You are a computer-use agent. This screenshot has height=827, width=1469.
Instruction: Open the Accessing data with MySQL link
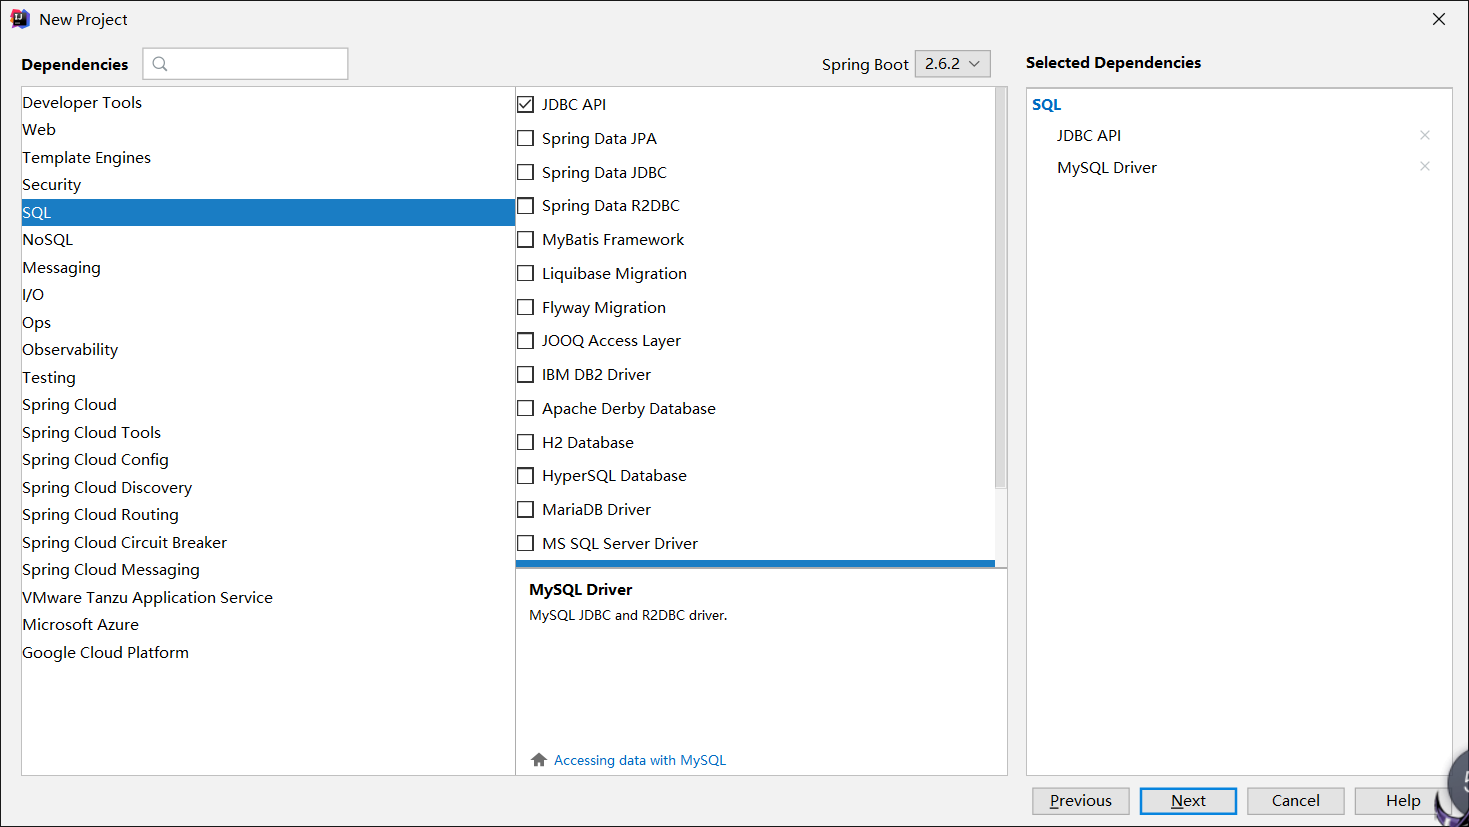[x=640, y=761]
